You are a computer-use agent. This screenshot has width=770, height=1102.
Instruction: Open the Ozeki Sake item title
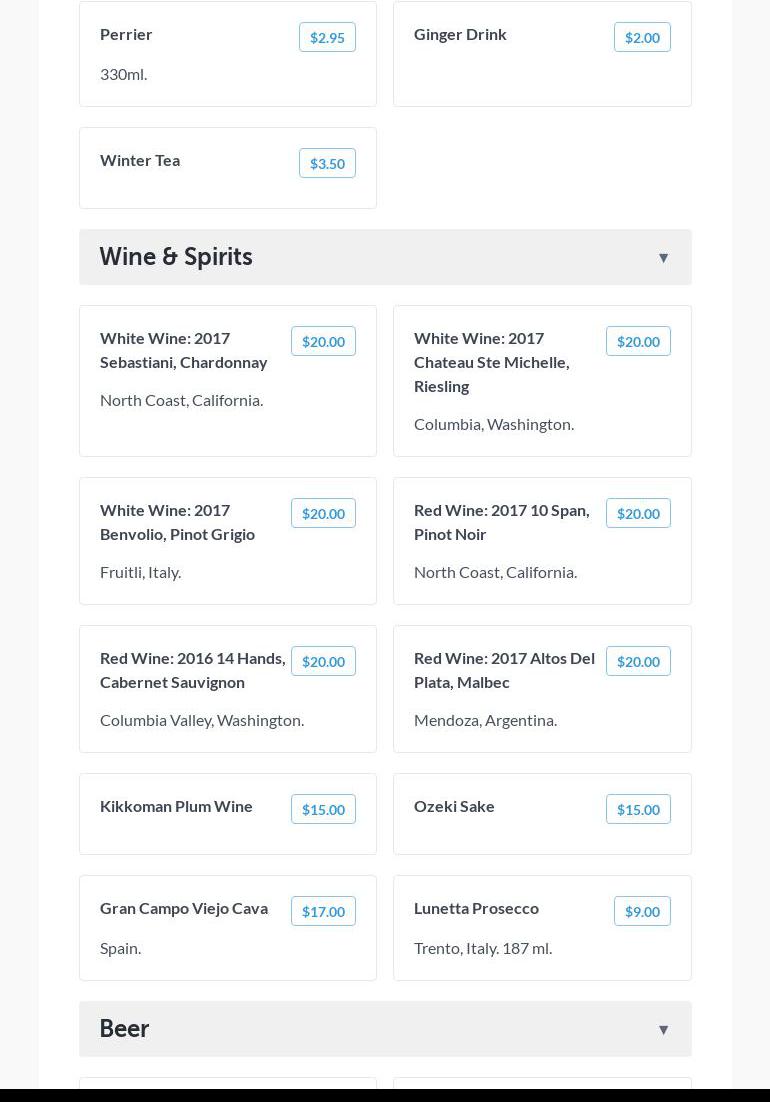coord(454,806)
